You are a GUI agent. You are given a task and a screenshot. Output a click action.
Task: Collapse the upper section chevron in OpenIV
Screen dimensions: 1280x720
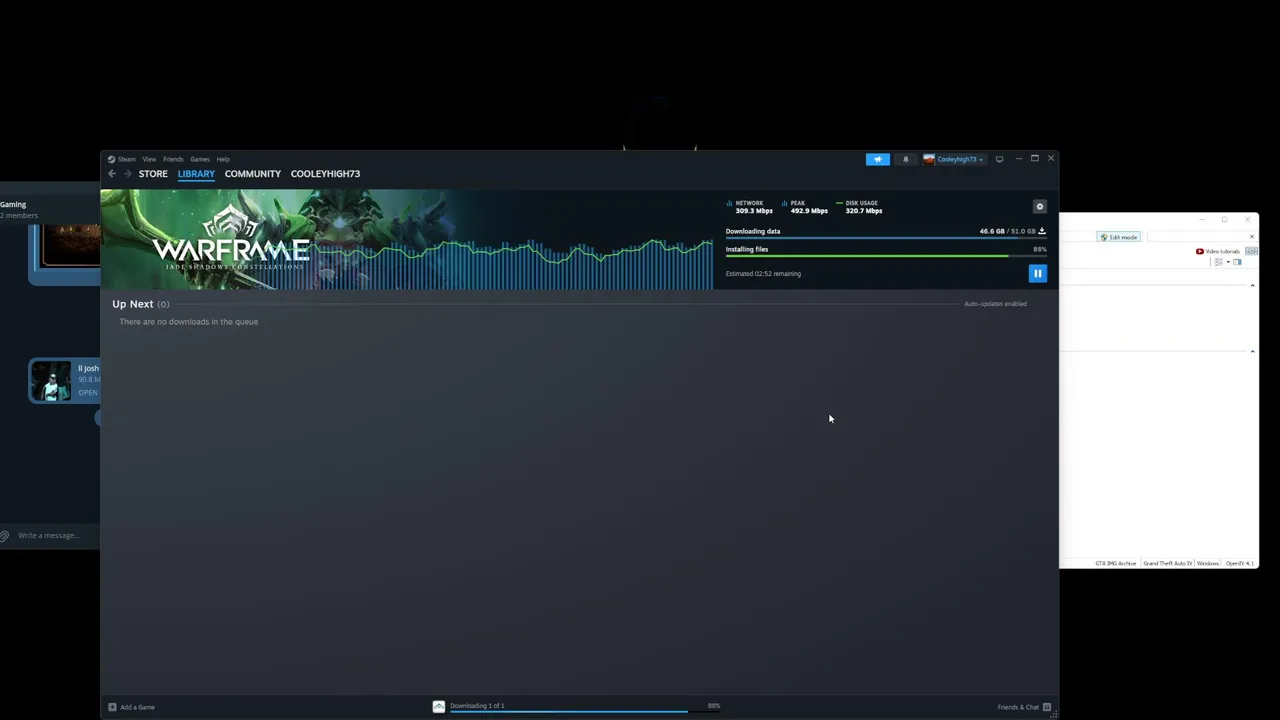(1252, 286)
